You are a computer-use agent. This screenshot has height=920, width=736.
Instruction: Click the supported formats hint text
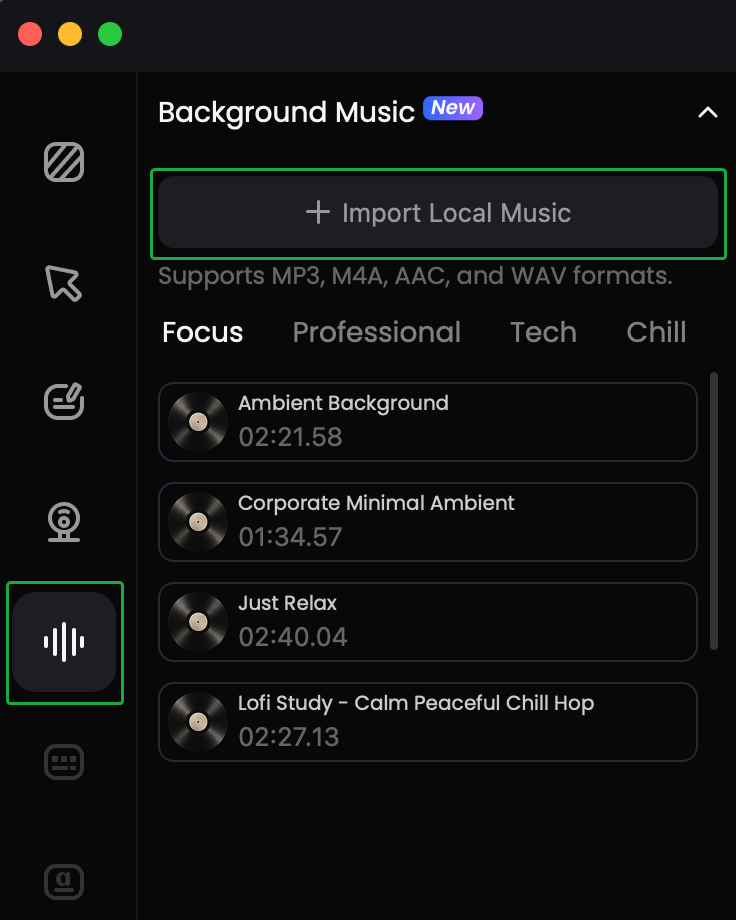[416, 276]
